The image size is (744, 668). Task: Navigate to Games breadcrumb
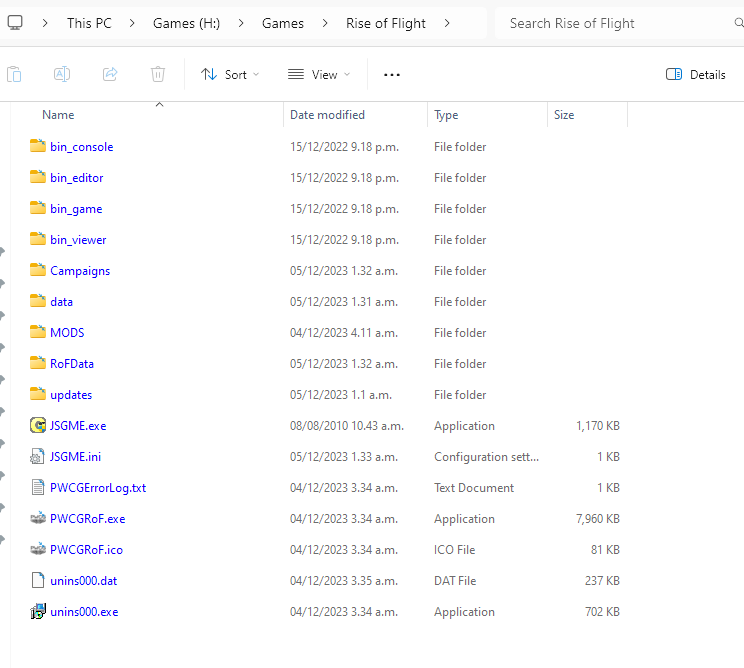pos(283,23)
